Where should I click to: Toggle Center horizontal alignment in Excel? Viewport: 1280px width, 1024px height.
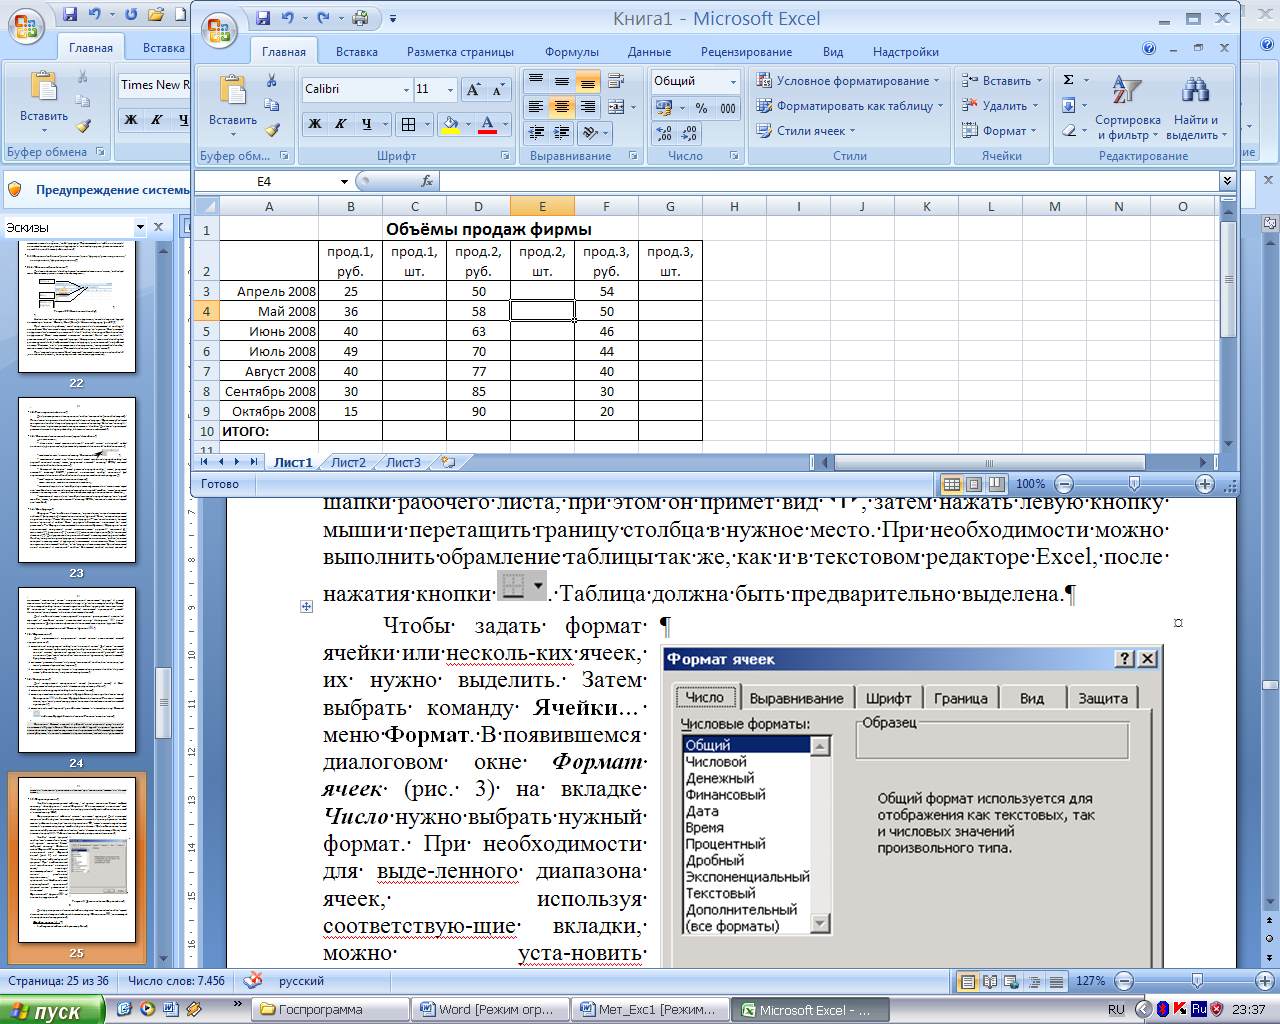(562, 107)
